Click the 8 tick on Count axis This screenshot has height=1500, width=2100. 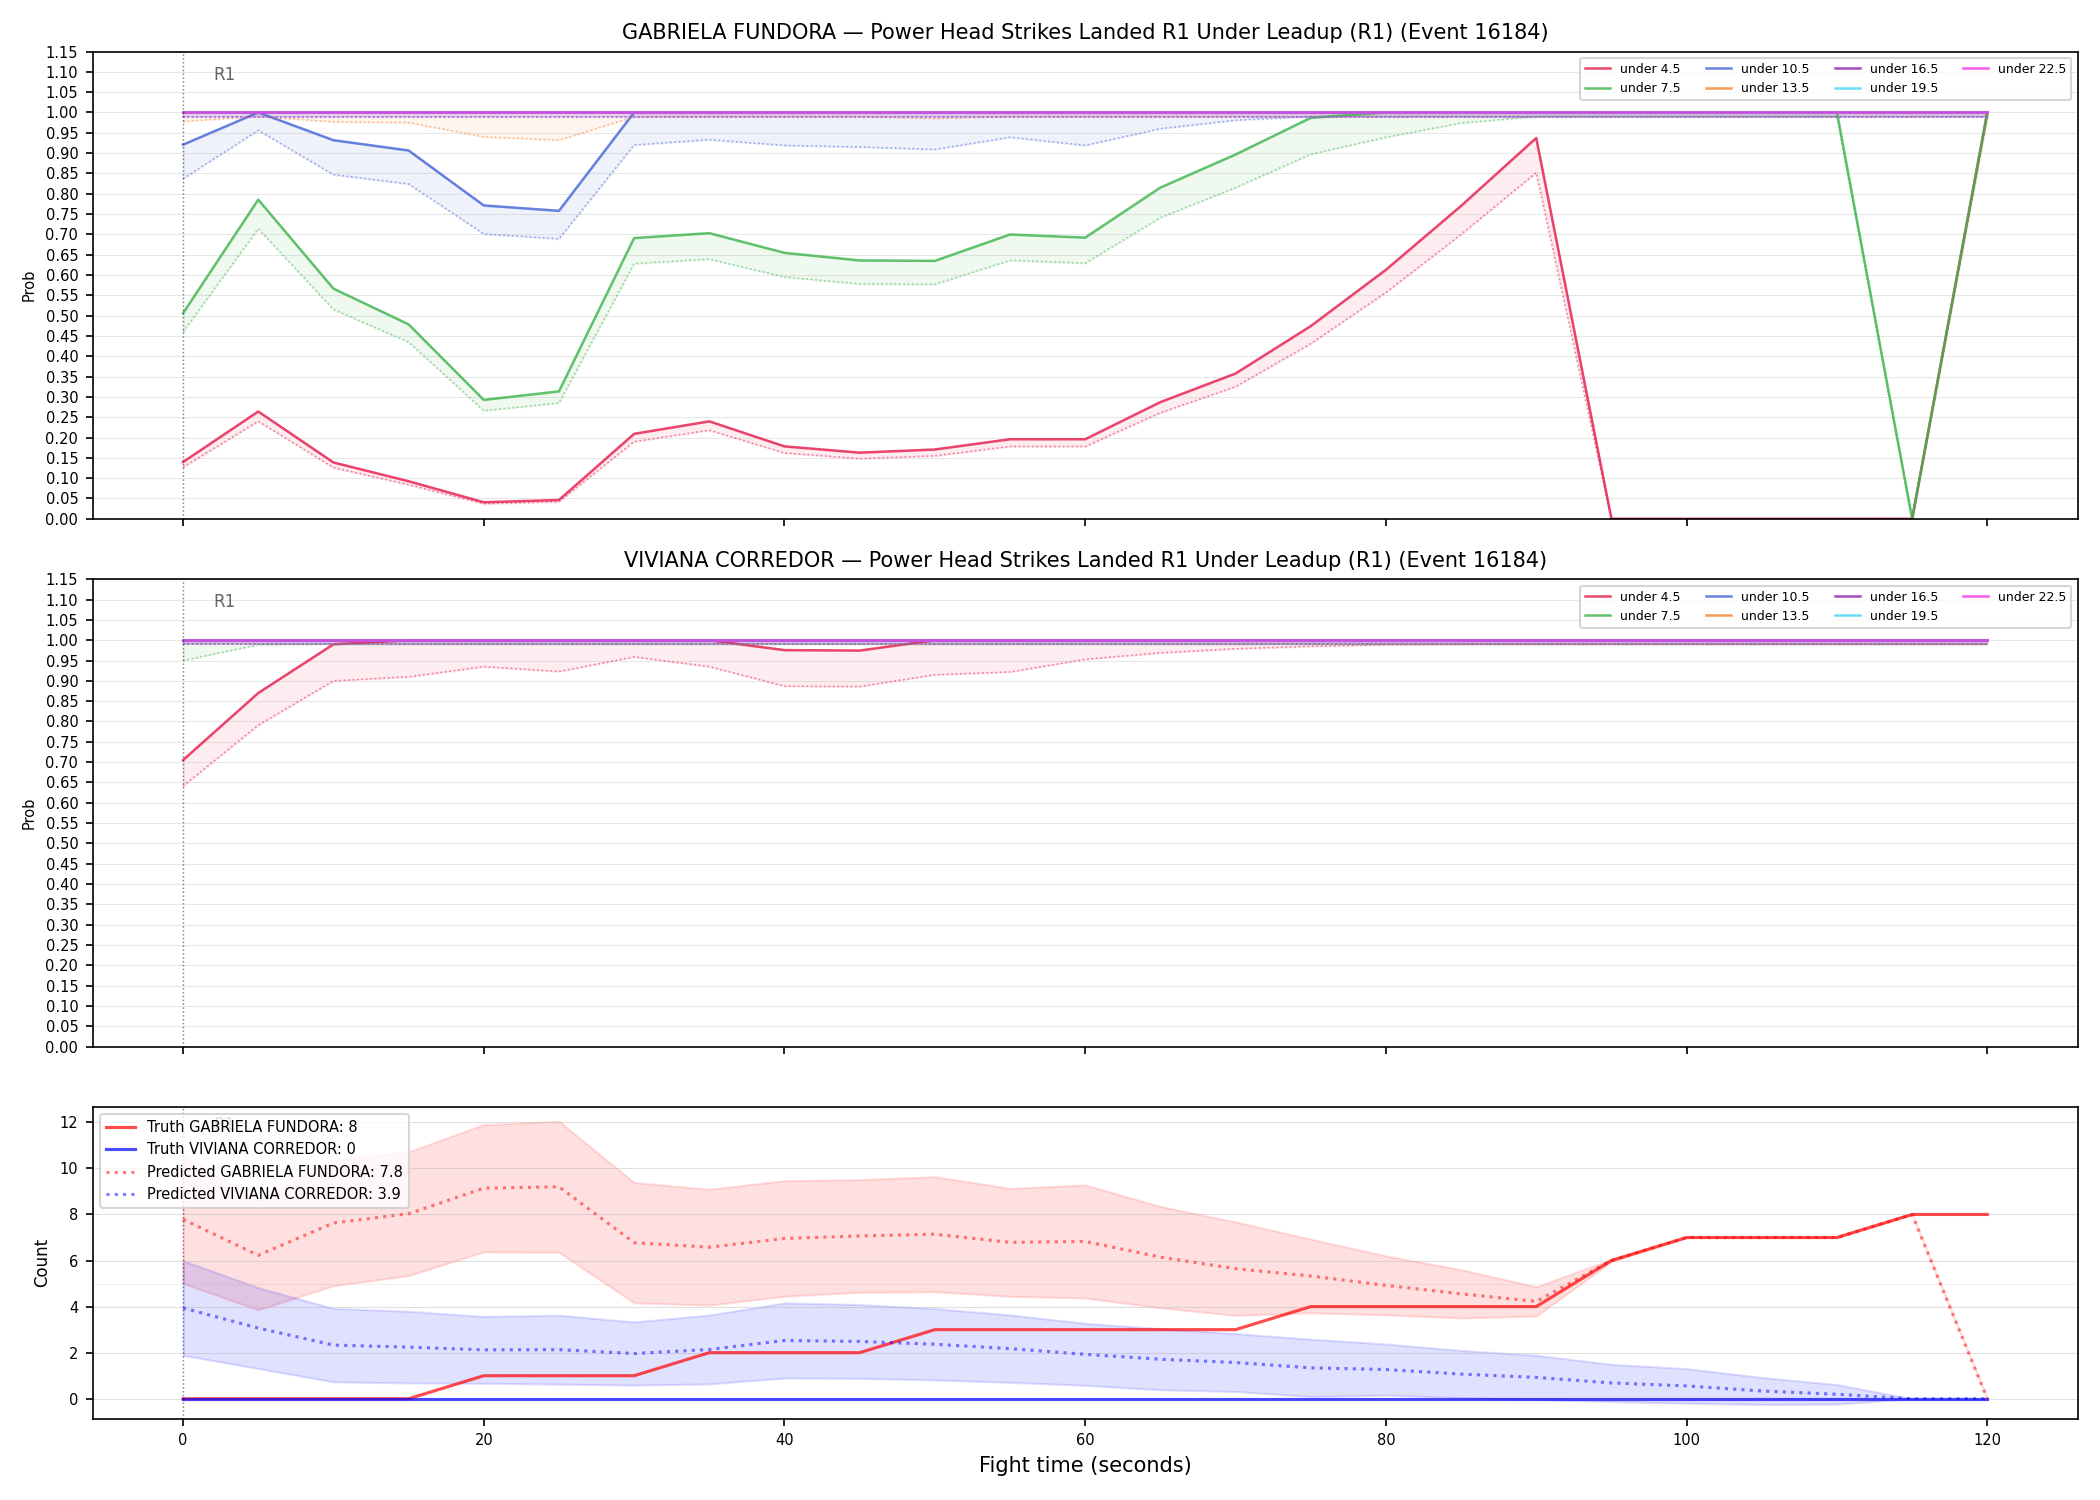pyautogui.click(x=73, y=1214)
